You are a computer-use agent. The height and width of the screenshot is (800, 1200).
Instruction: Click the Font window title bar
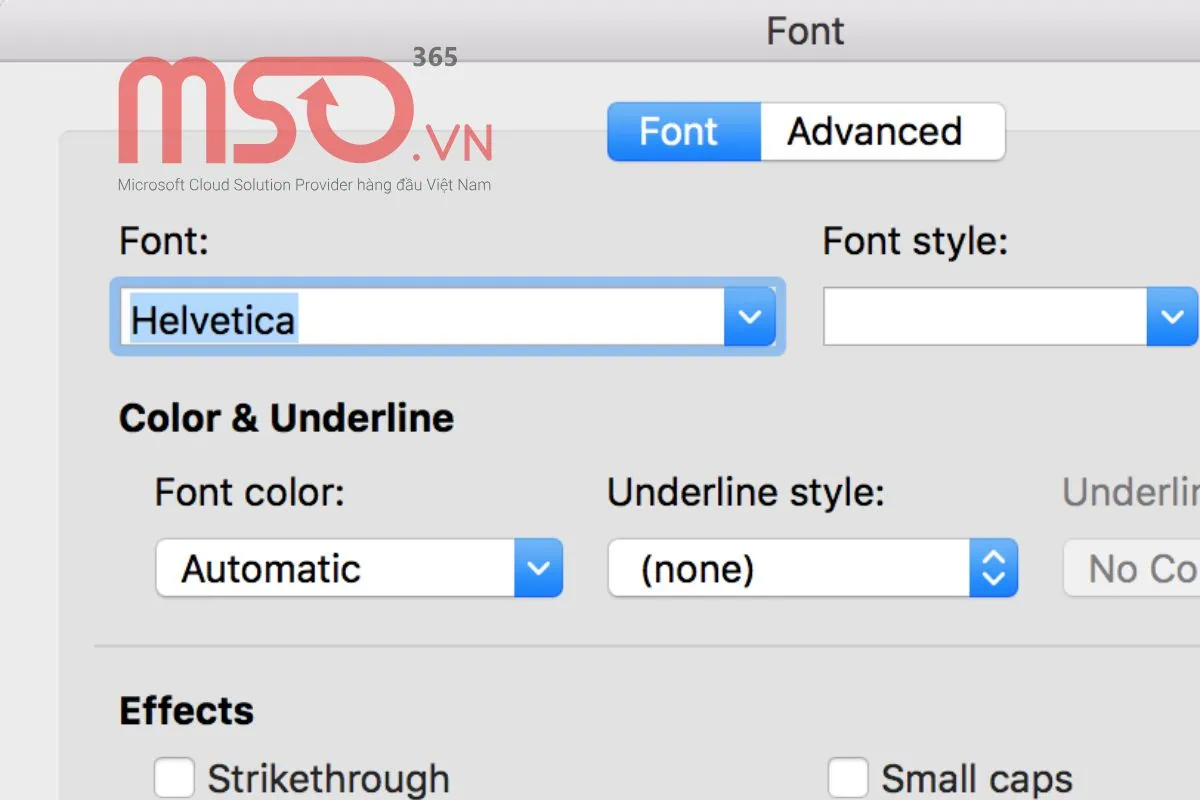point(805,31)
